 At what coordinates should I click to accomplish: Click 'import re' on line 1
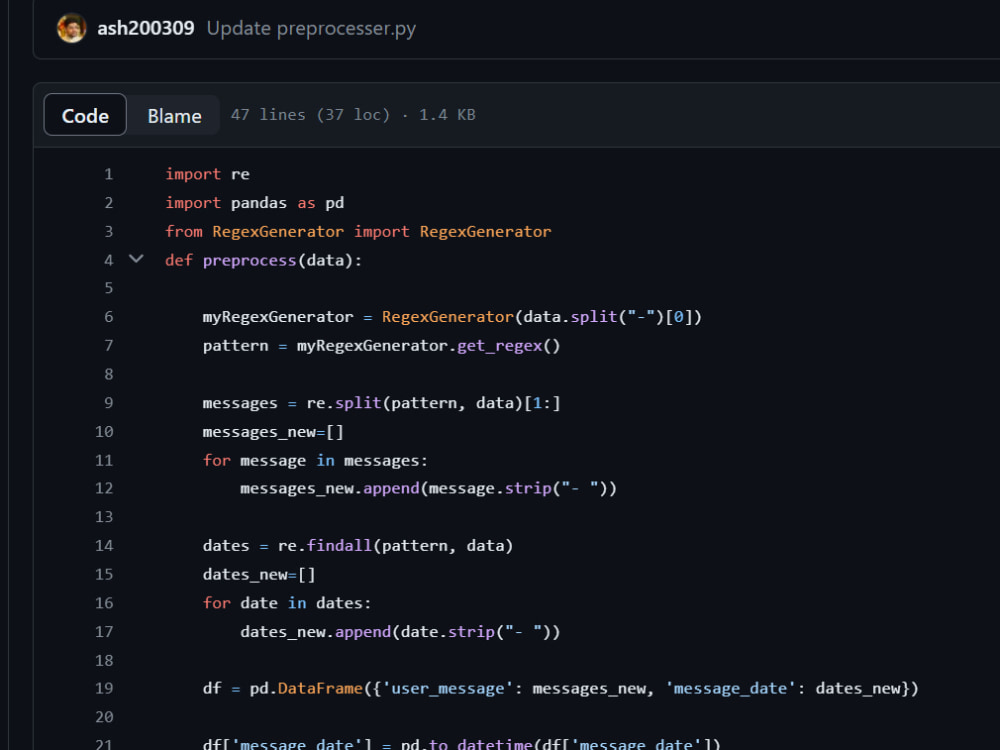pos(207,174)
